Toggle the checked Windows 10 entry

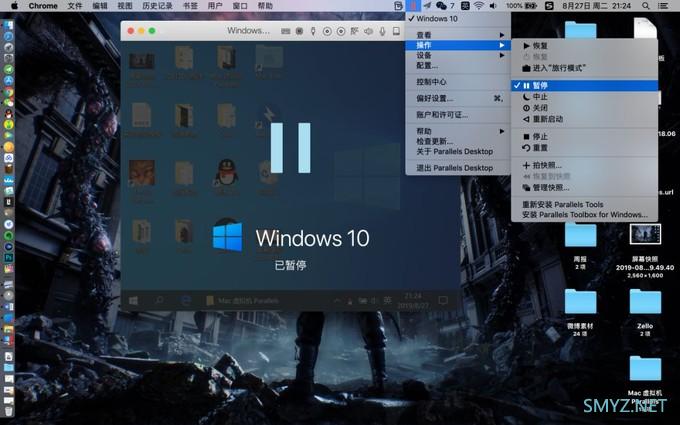point(458,19)
